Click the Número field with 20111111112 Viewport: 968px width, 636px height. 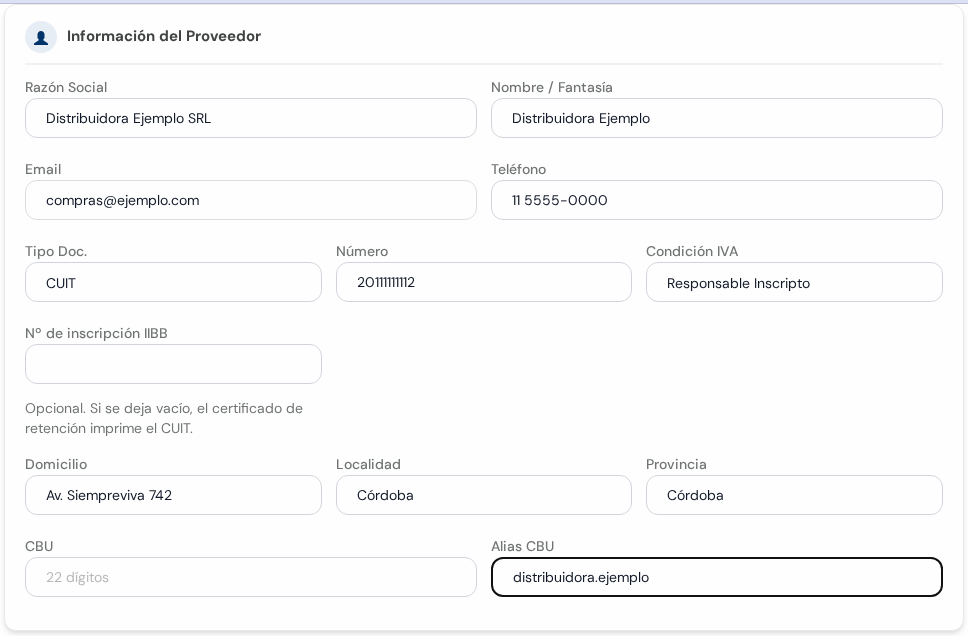pyautogui.click(x=484, y=282)
